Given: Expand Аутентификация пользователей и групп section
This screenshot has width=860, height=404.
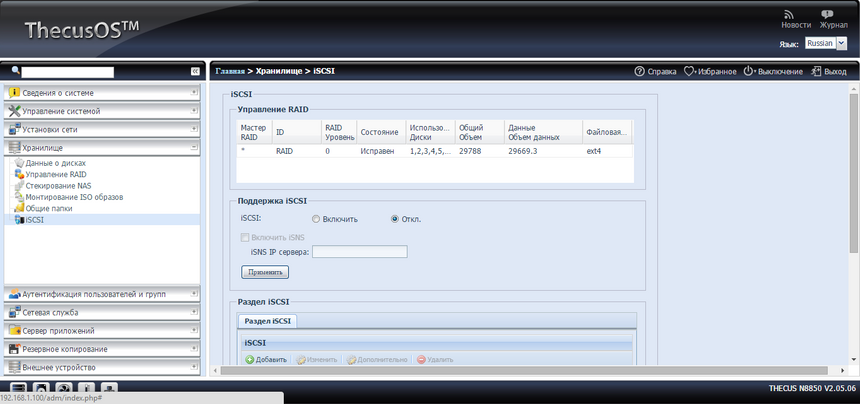Looking at the screenshot, I should point(194,294).
